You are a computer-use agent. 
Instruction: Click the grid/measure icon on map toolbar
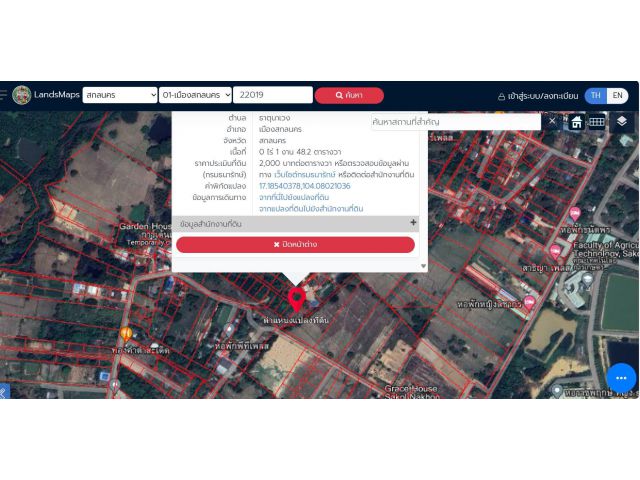click(x=596, y=122)
